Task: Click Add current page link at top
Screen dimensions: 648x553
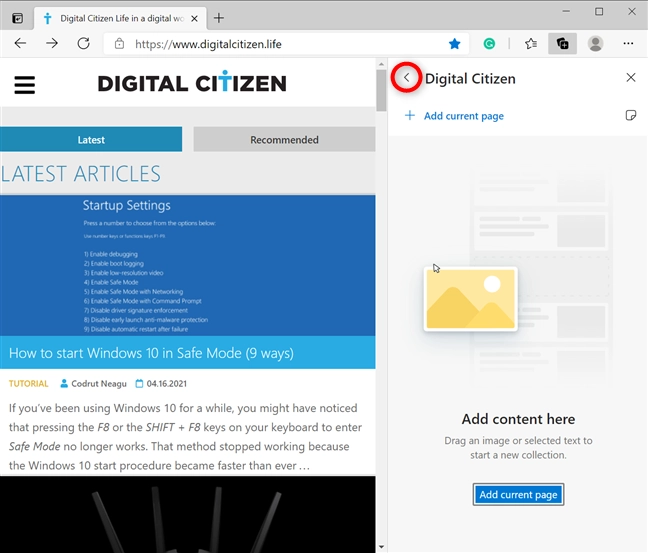Action: pos(454,116)
